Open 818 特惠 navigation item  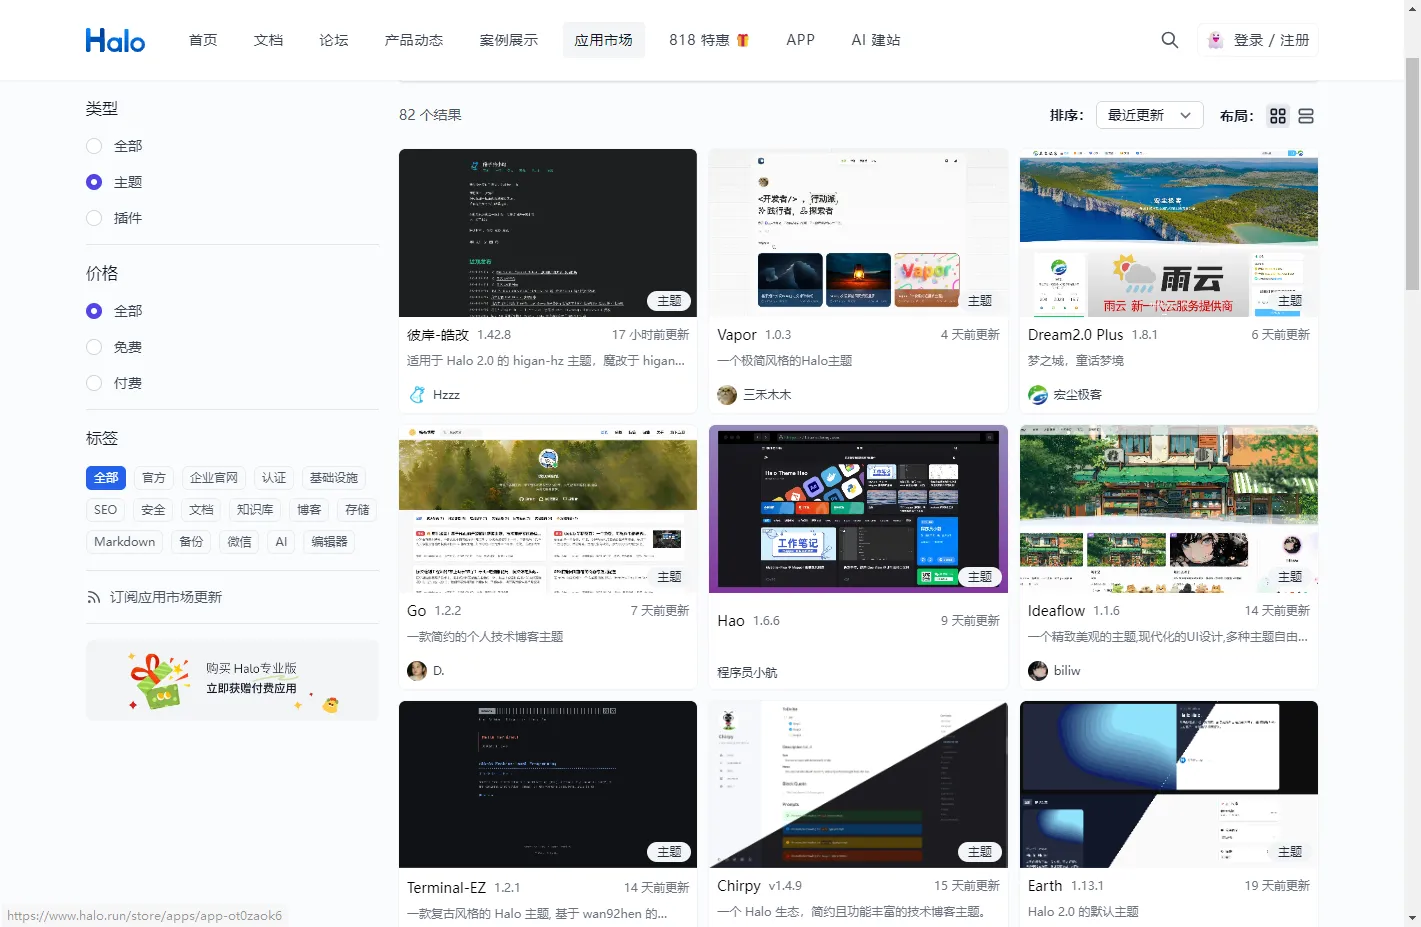click(709, 40)
